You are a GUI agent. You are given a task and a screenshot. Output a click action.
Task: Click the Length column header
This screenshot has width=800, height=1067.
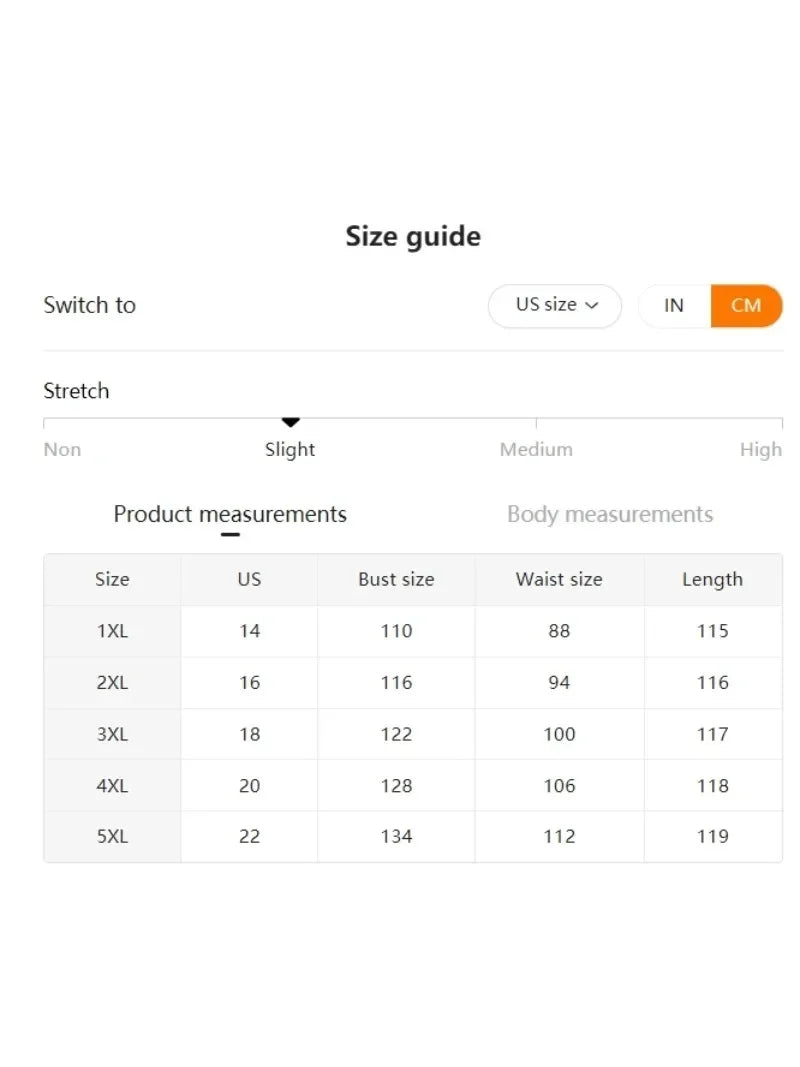tap(712, 579)
